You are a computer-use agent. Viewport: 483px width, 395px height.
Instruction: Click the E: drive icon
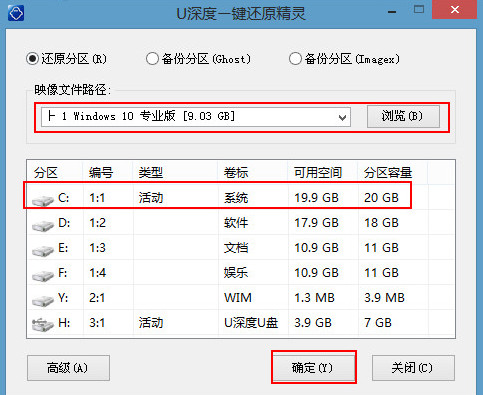click(43, 250)
